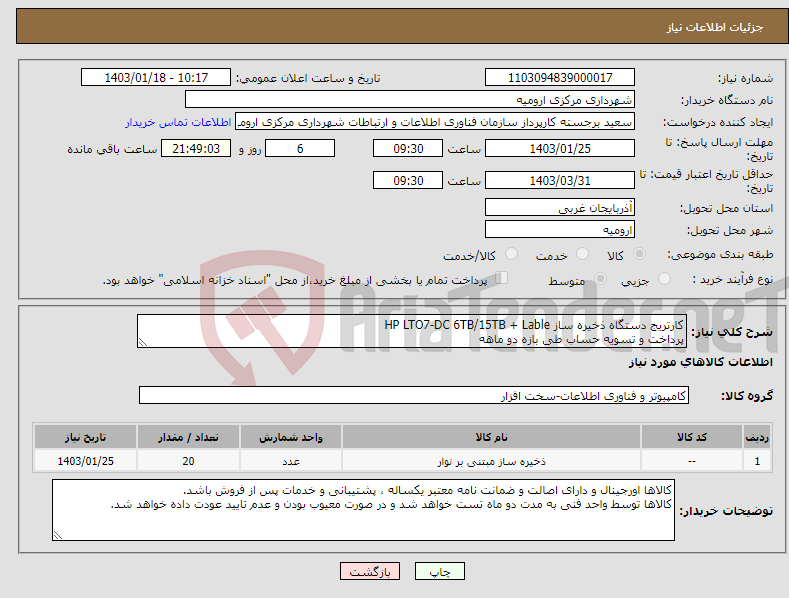Click the اطلاعات کالاهای مورد نیاز section heading
The image size is (789, 598).
point(700,362)
